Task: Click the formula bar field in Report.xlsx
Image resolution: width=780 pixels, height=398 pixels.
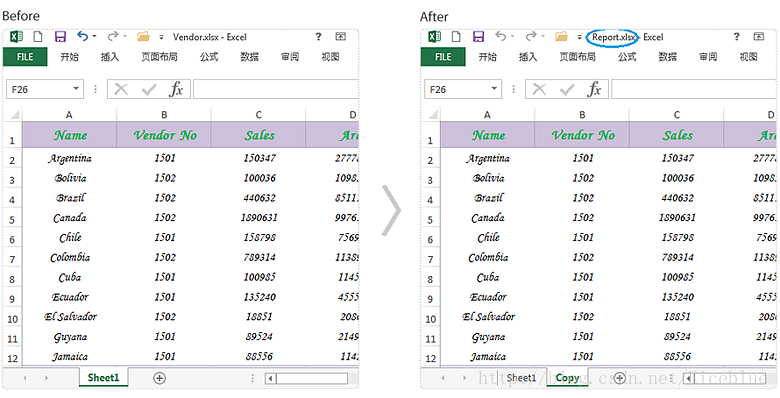Action: click(694, 90)
